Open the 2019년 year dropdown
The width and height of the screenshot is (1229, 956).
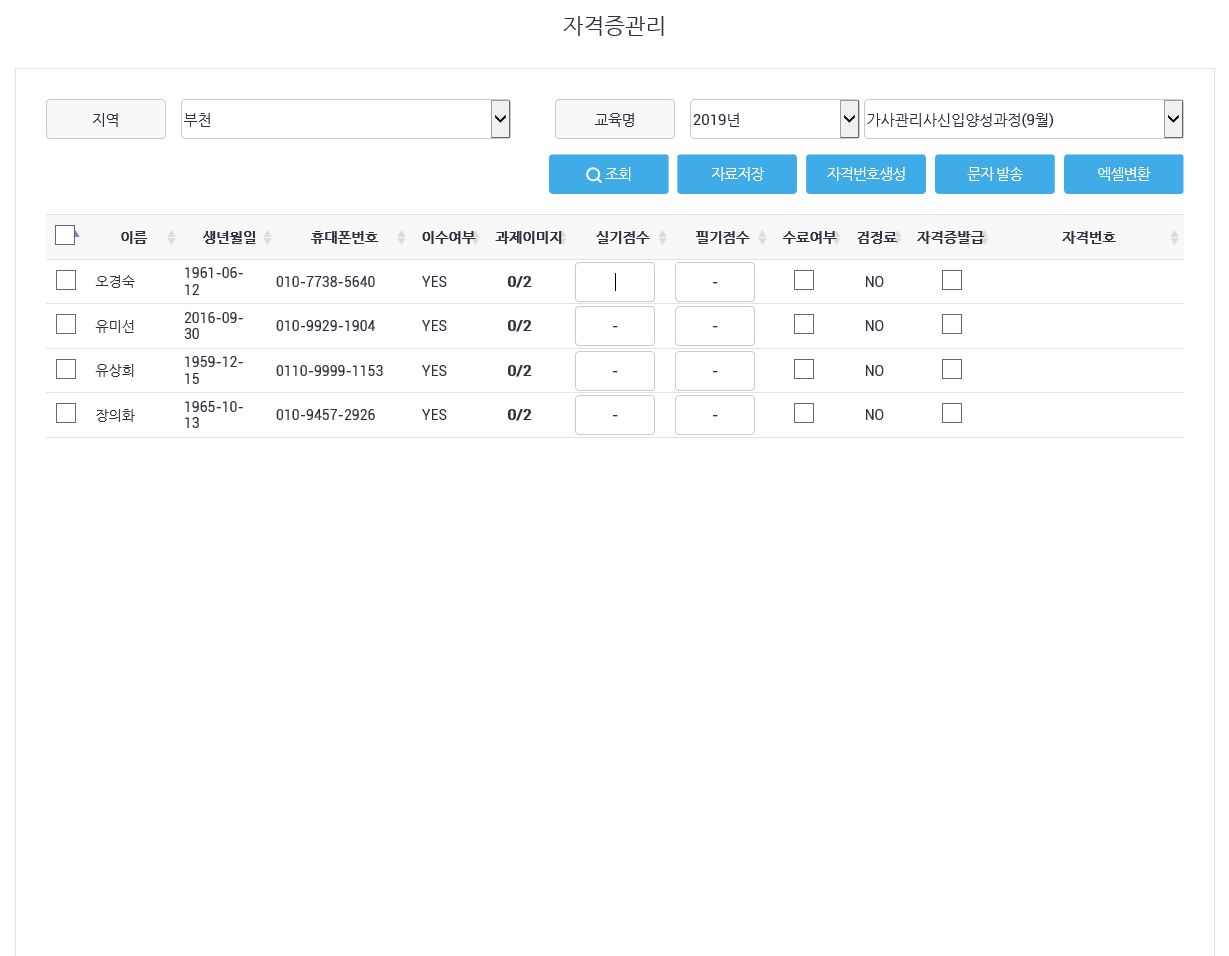coord(774,119)
